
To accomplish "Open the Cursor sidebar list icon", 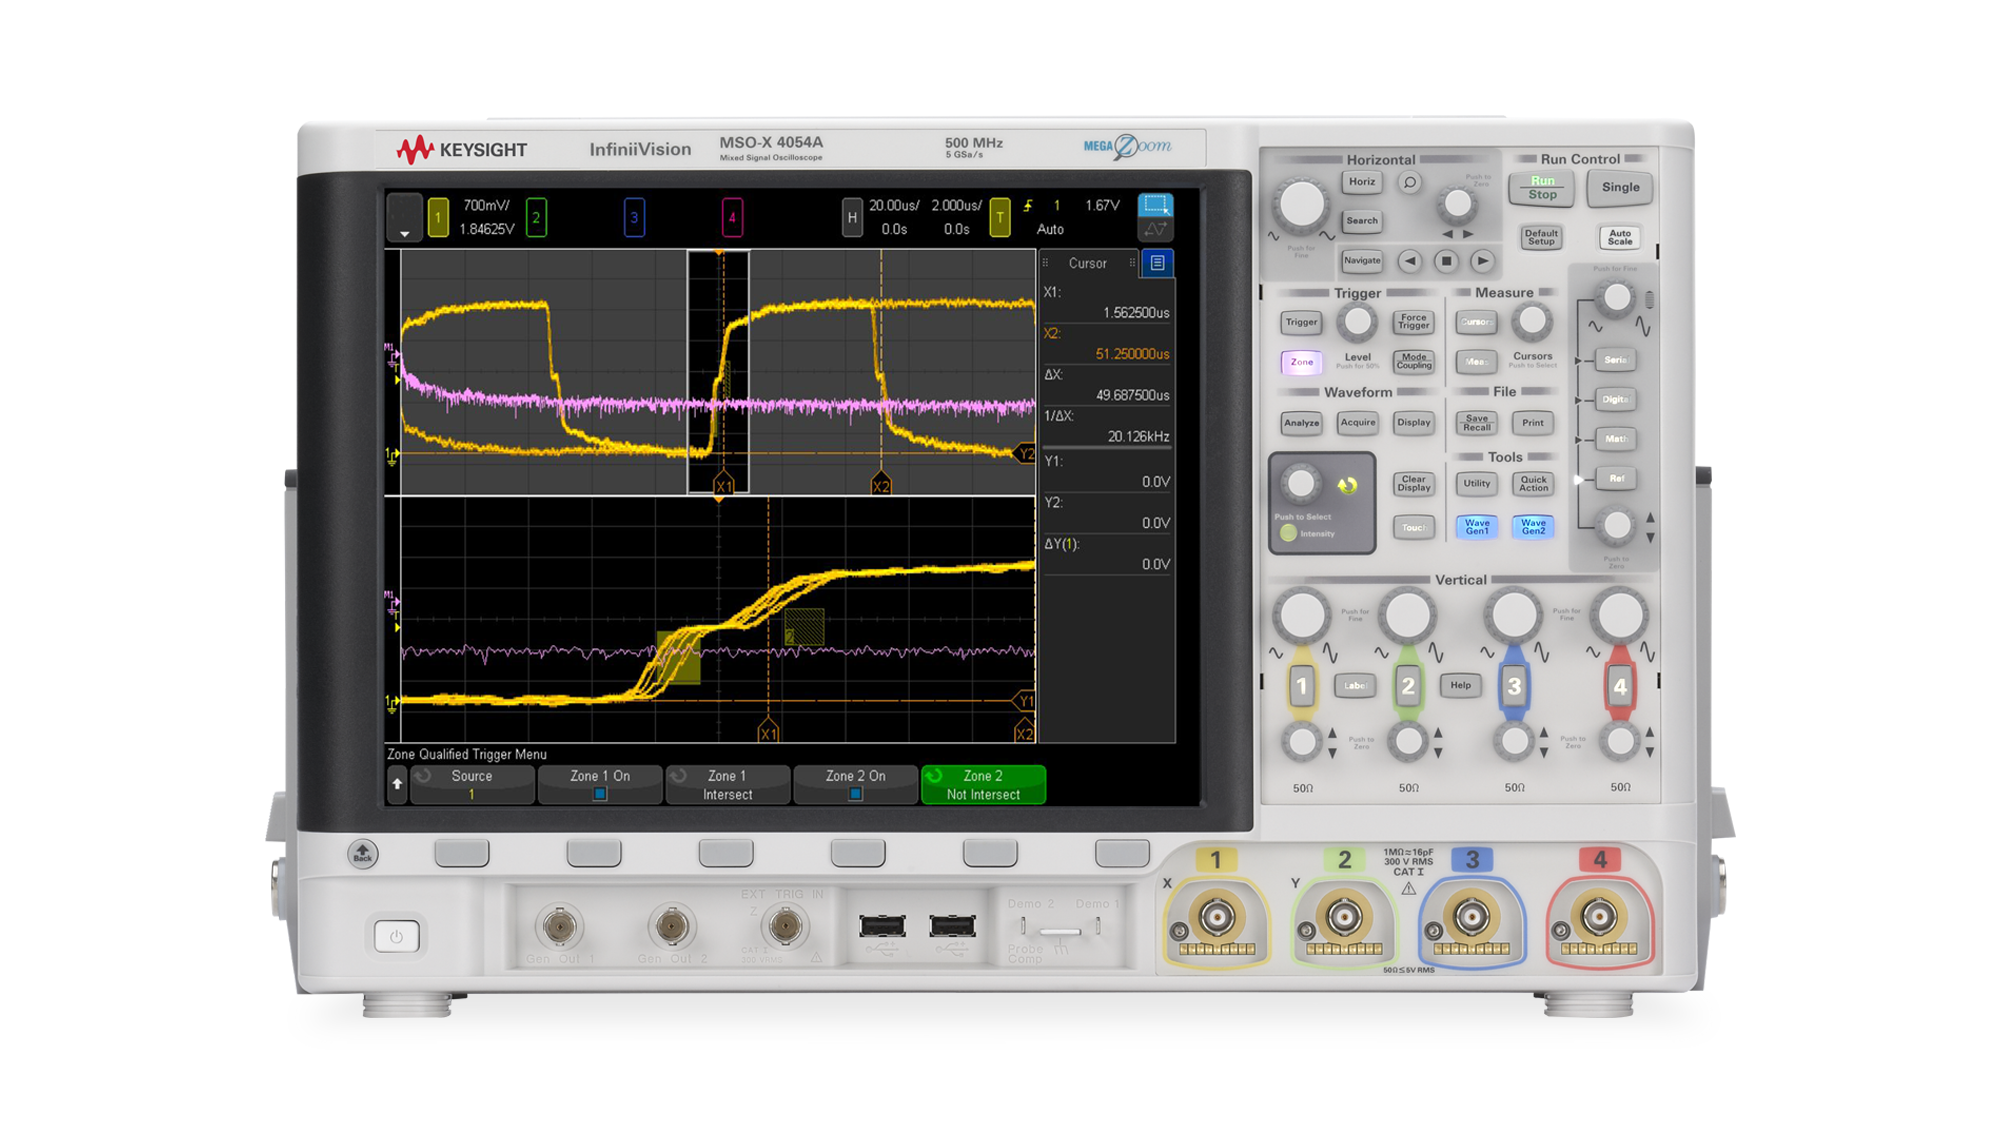I will click(1157, 263).
